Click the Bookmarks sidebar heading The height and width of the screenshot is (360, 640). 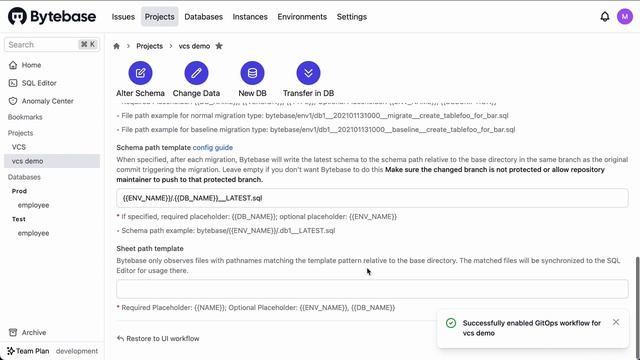pos(25,117)
